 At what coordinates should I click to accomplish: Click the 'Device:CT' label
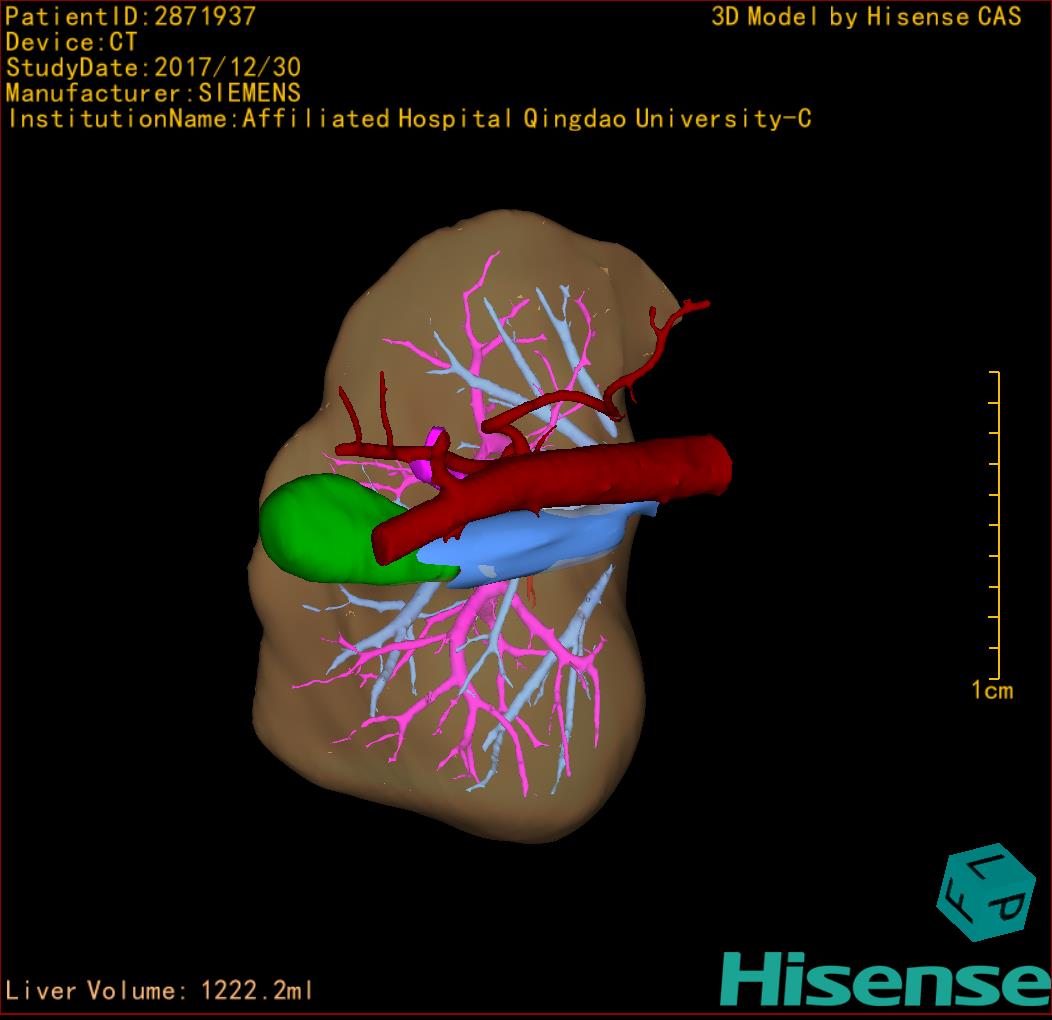(x=71, y=42)
